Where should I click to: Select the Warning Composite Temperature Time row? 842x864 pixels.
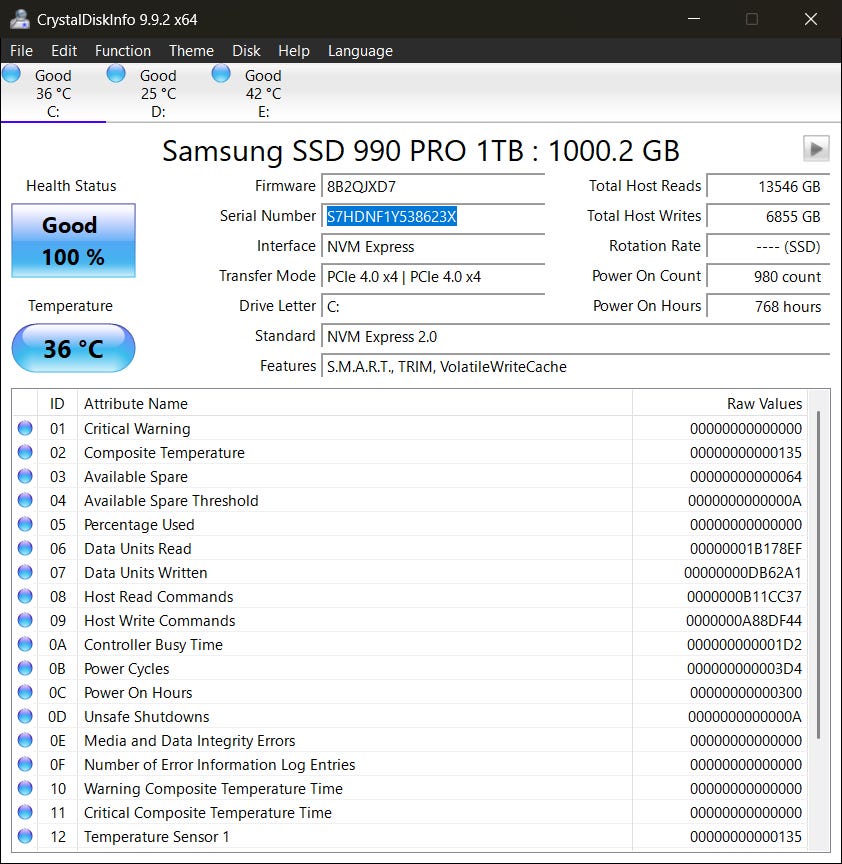410,788
